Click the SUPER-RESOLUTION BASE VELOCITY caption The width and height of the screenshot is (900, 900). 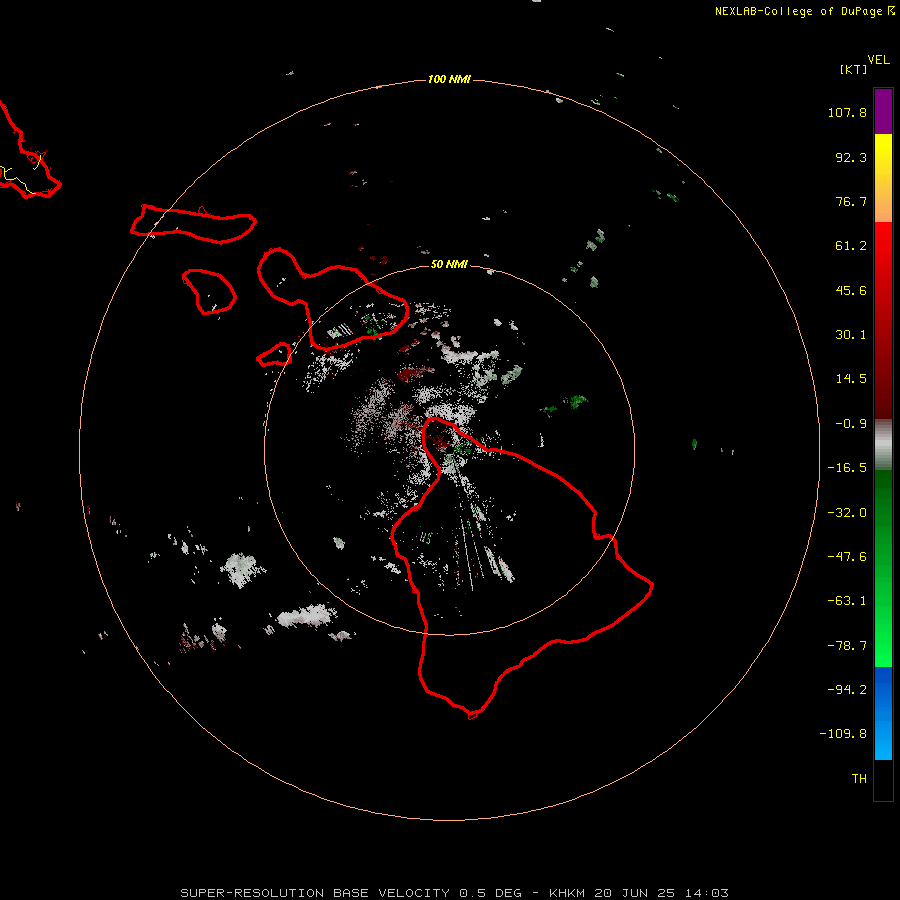pyautogui.click(x=455, y=893)
